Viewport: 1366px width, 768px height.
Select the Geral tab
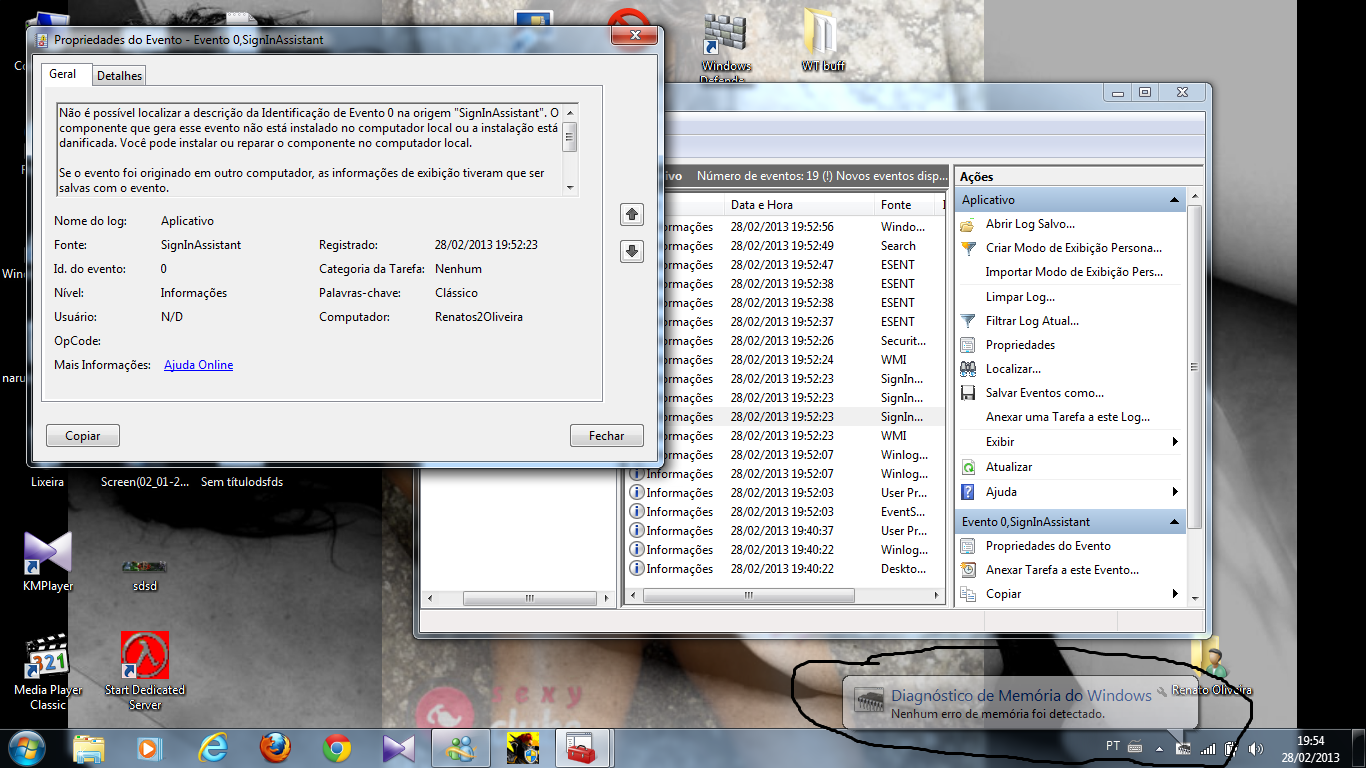coord(63,74)
